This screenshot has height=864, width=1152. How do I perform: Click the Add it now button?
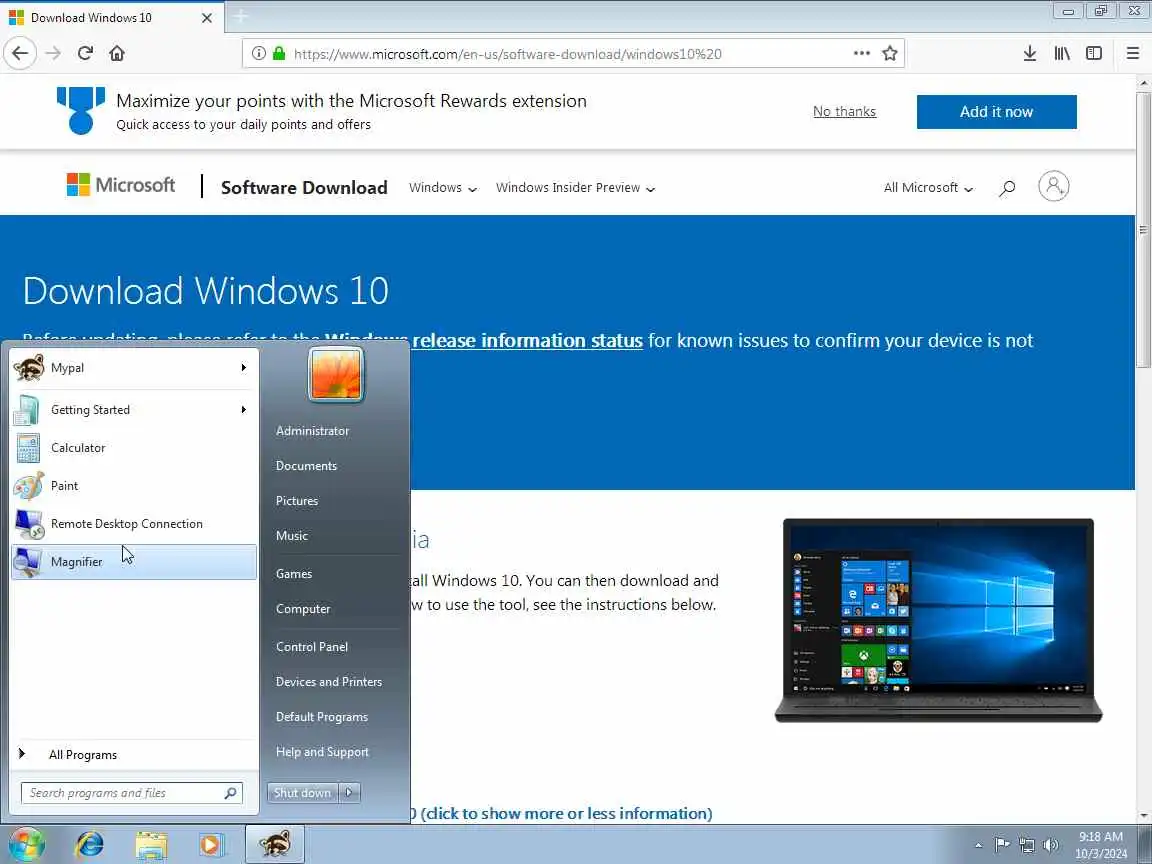click(x=996, y=112)
